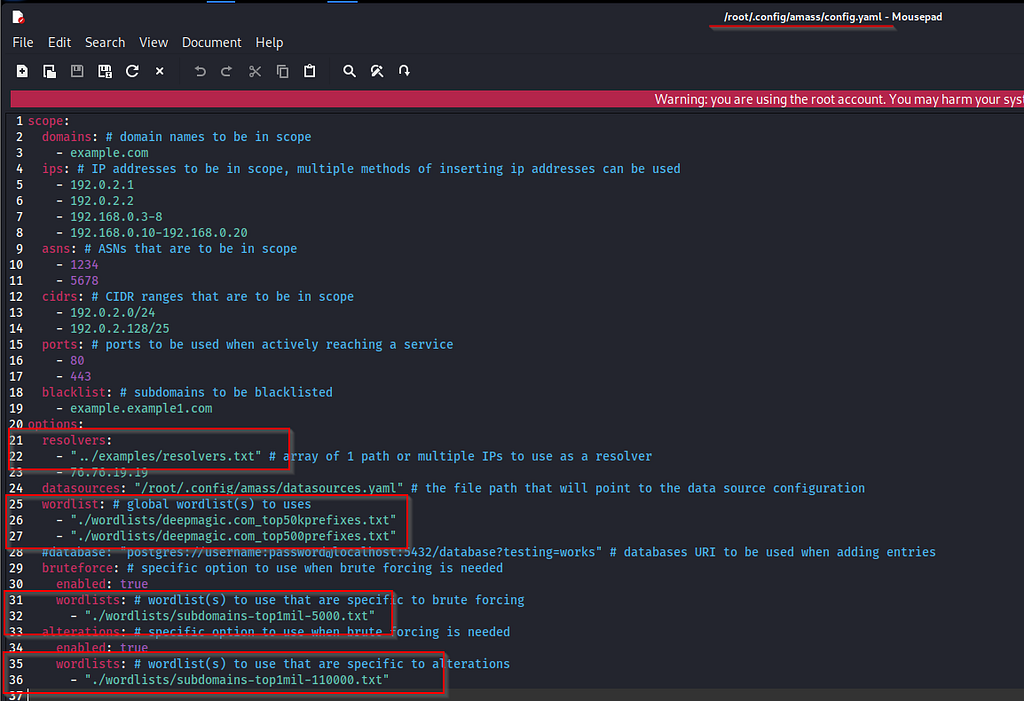
Task: Click 'example.com' on line 3
Action: click(109, 153)
